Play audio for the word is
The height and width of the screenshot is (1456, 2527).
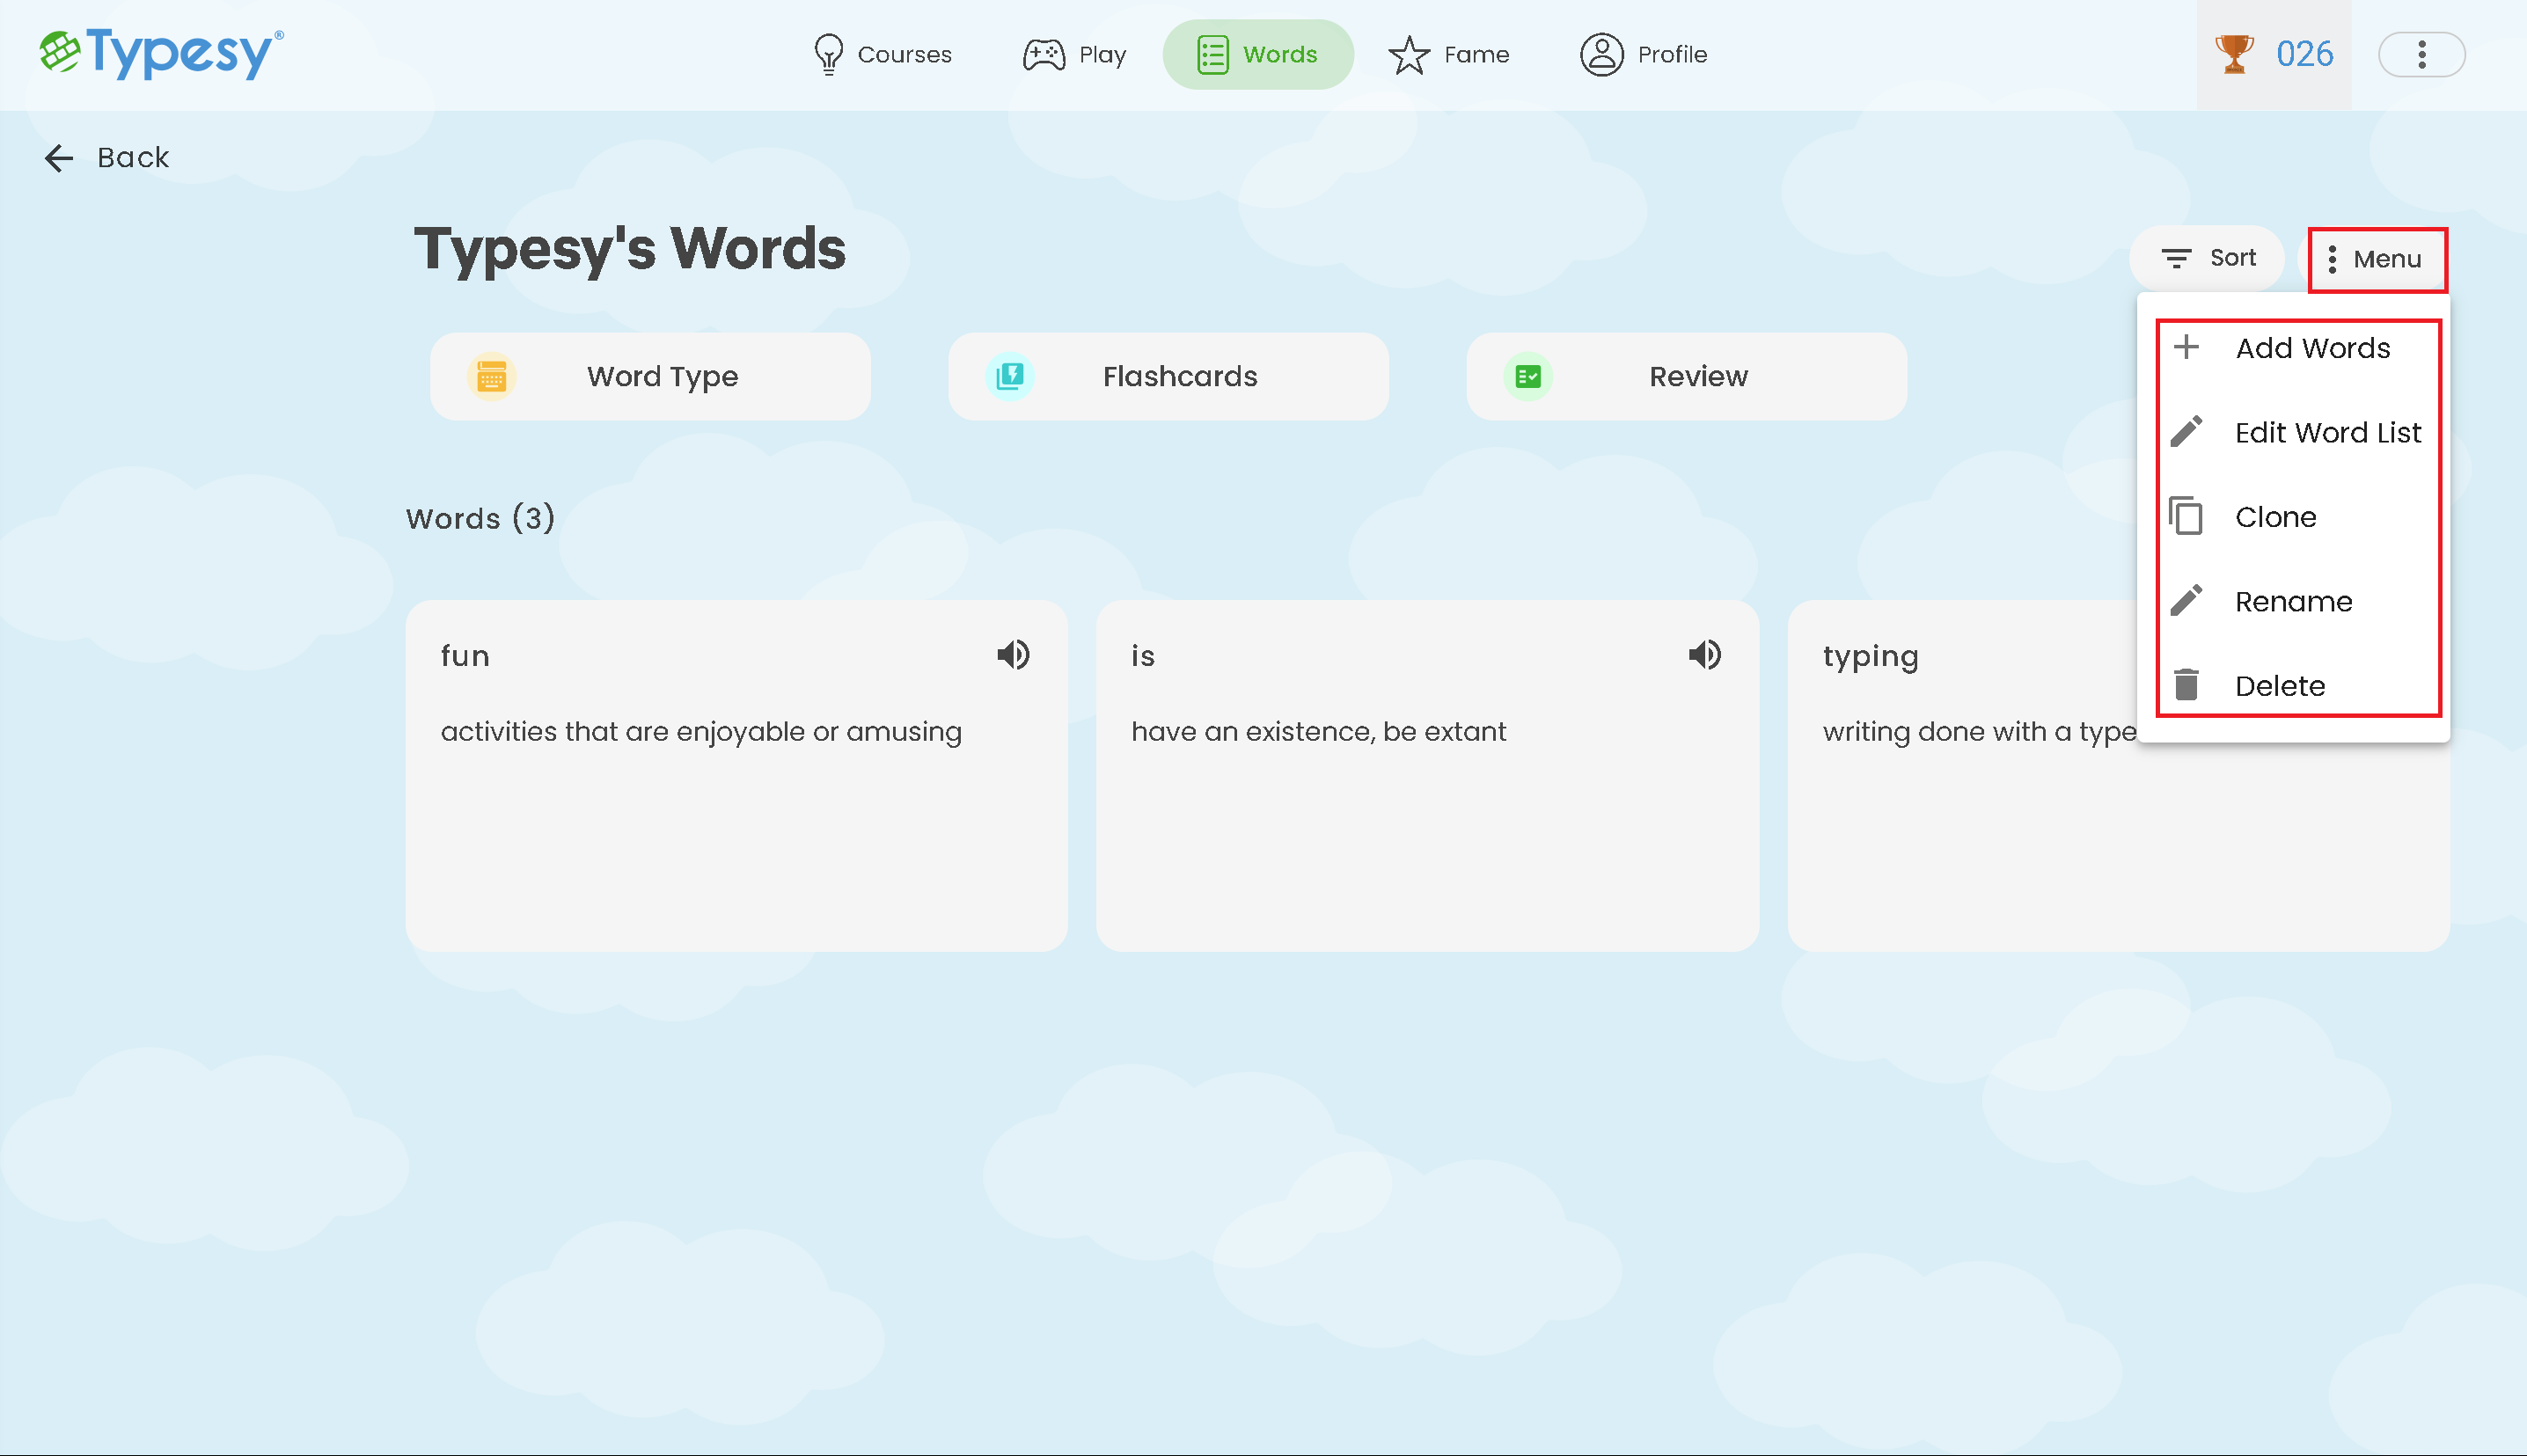point(1705,655)
